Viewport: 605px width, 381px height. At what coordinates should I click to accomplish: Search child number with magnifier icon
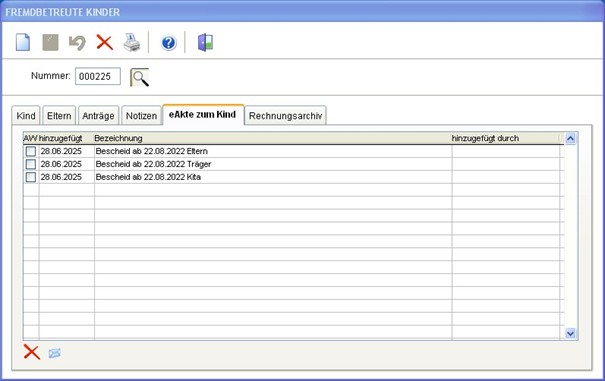[140, 78]
